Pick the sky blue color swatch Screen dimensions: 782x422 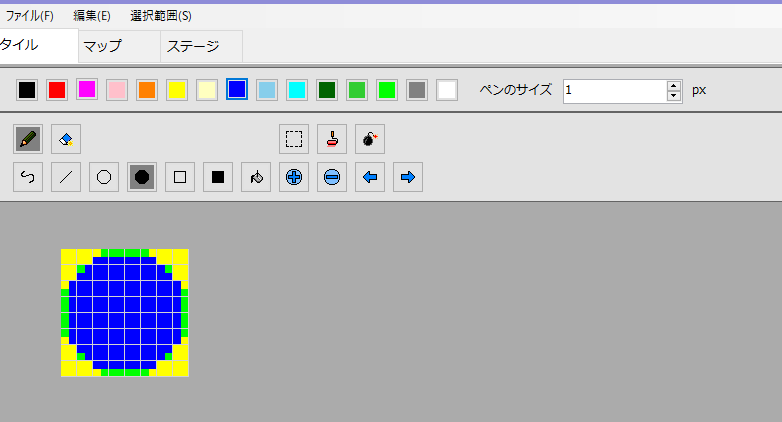point(267,90)
